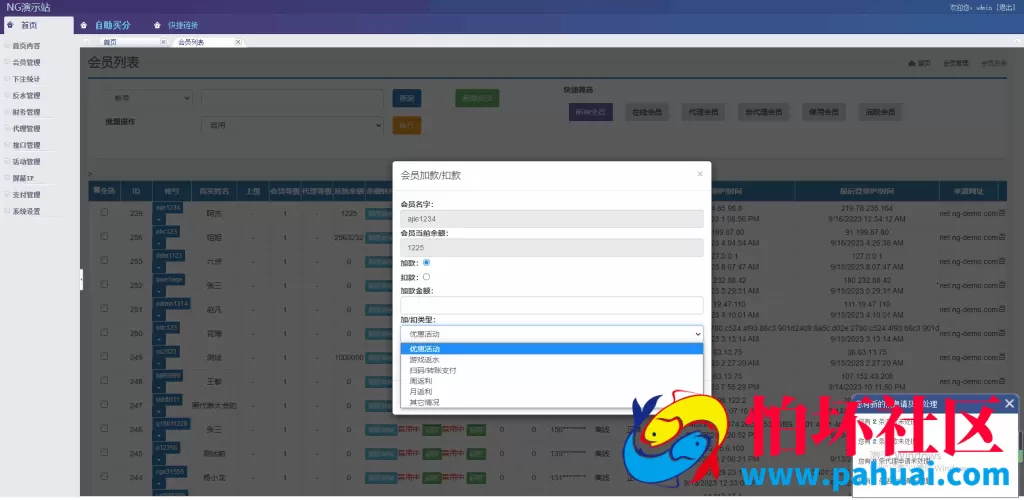Open 下注统计 in the sidebar menu
This screenshot has height=500, width=1024.
(26, 79)
